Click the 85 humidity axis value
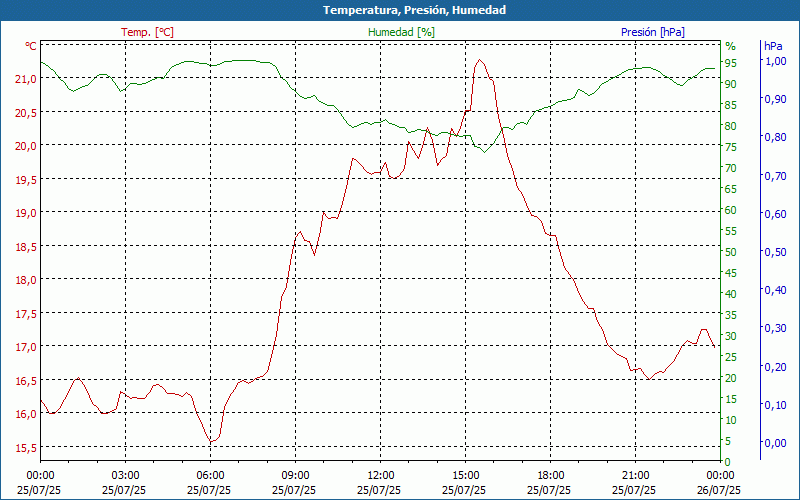Image resolution: width=800 pixels, height=500 pixels. tap(731, 105)
